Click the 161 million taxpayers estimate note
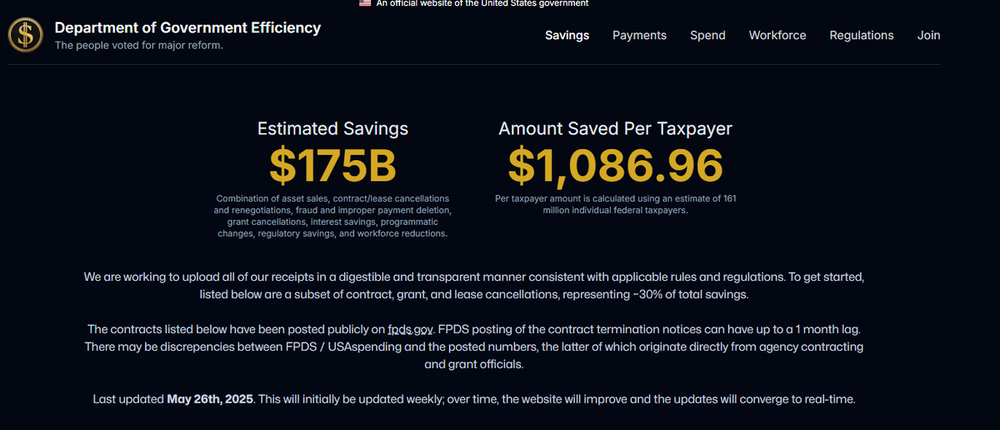 615,204
